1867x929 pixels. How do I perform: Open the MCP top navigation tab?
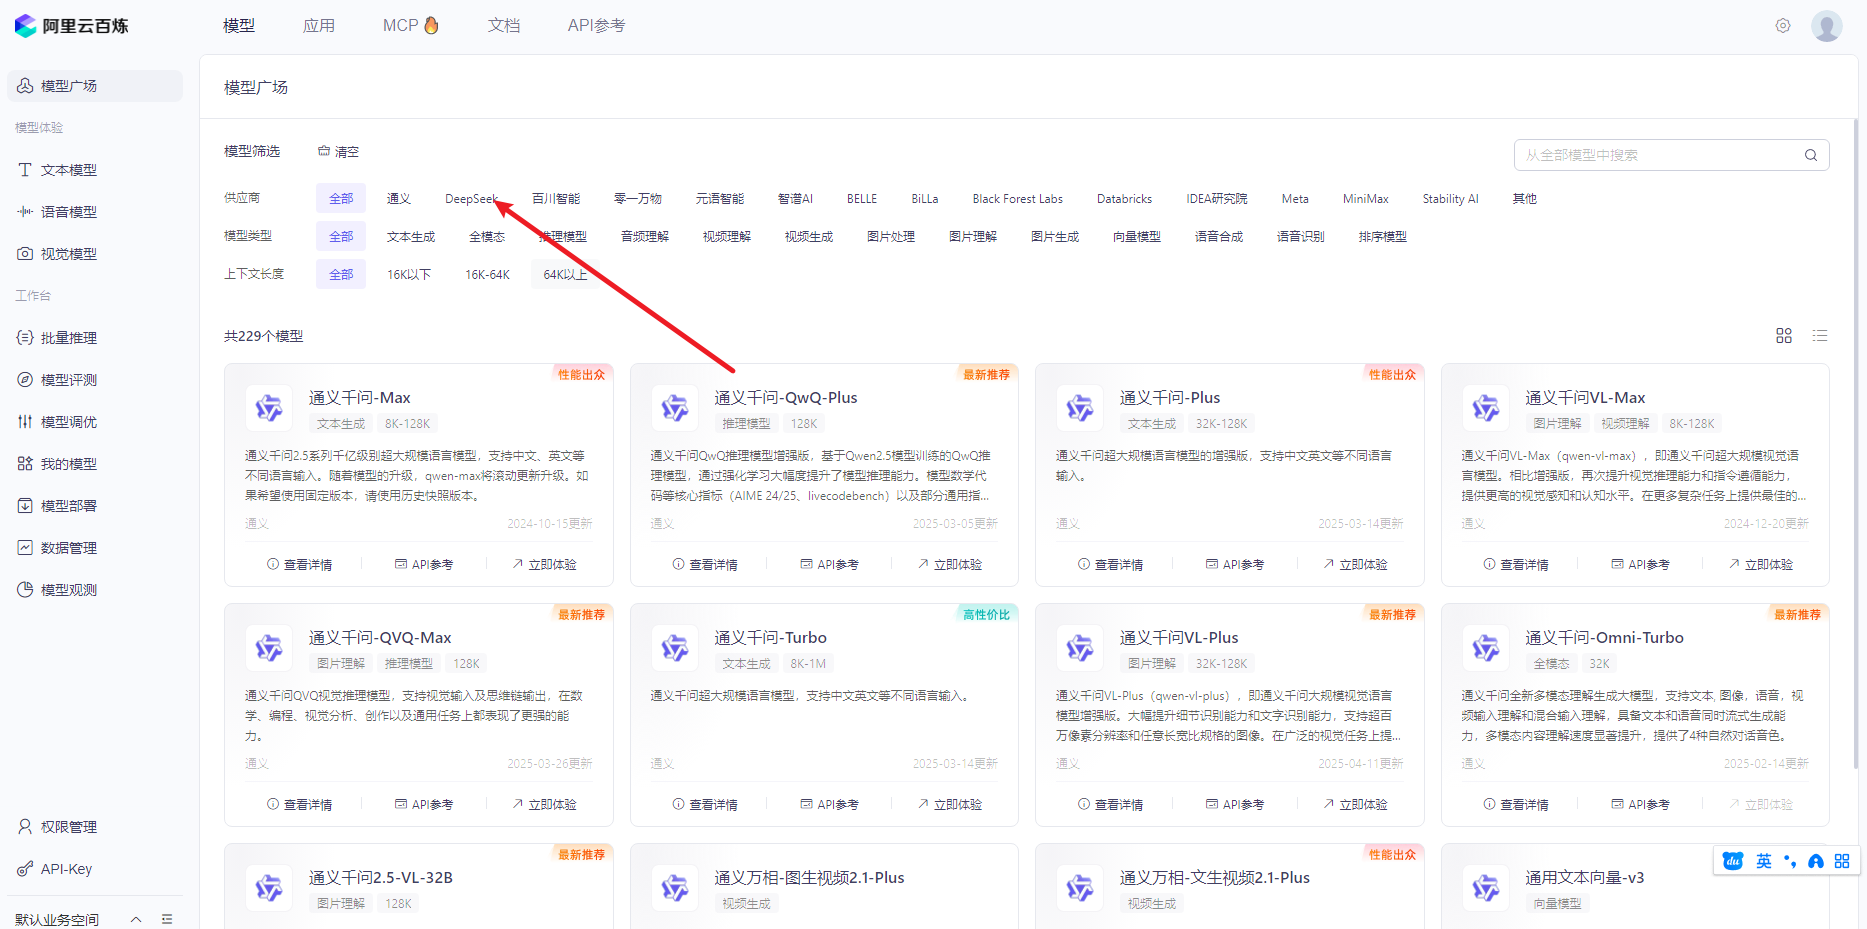click(x=411, y=26)
